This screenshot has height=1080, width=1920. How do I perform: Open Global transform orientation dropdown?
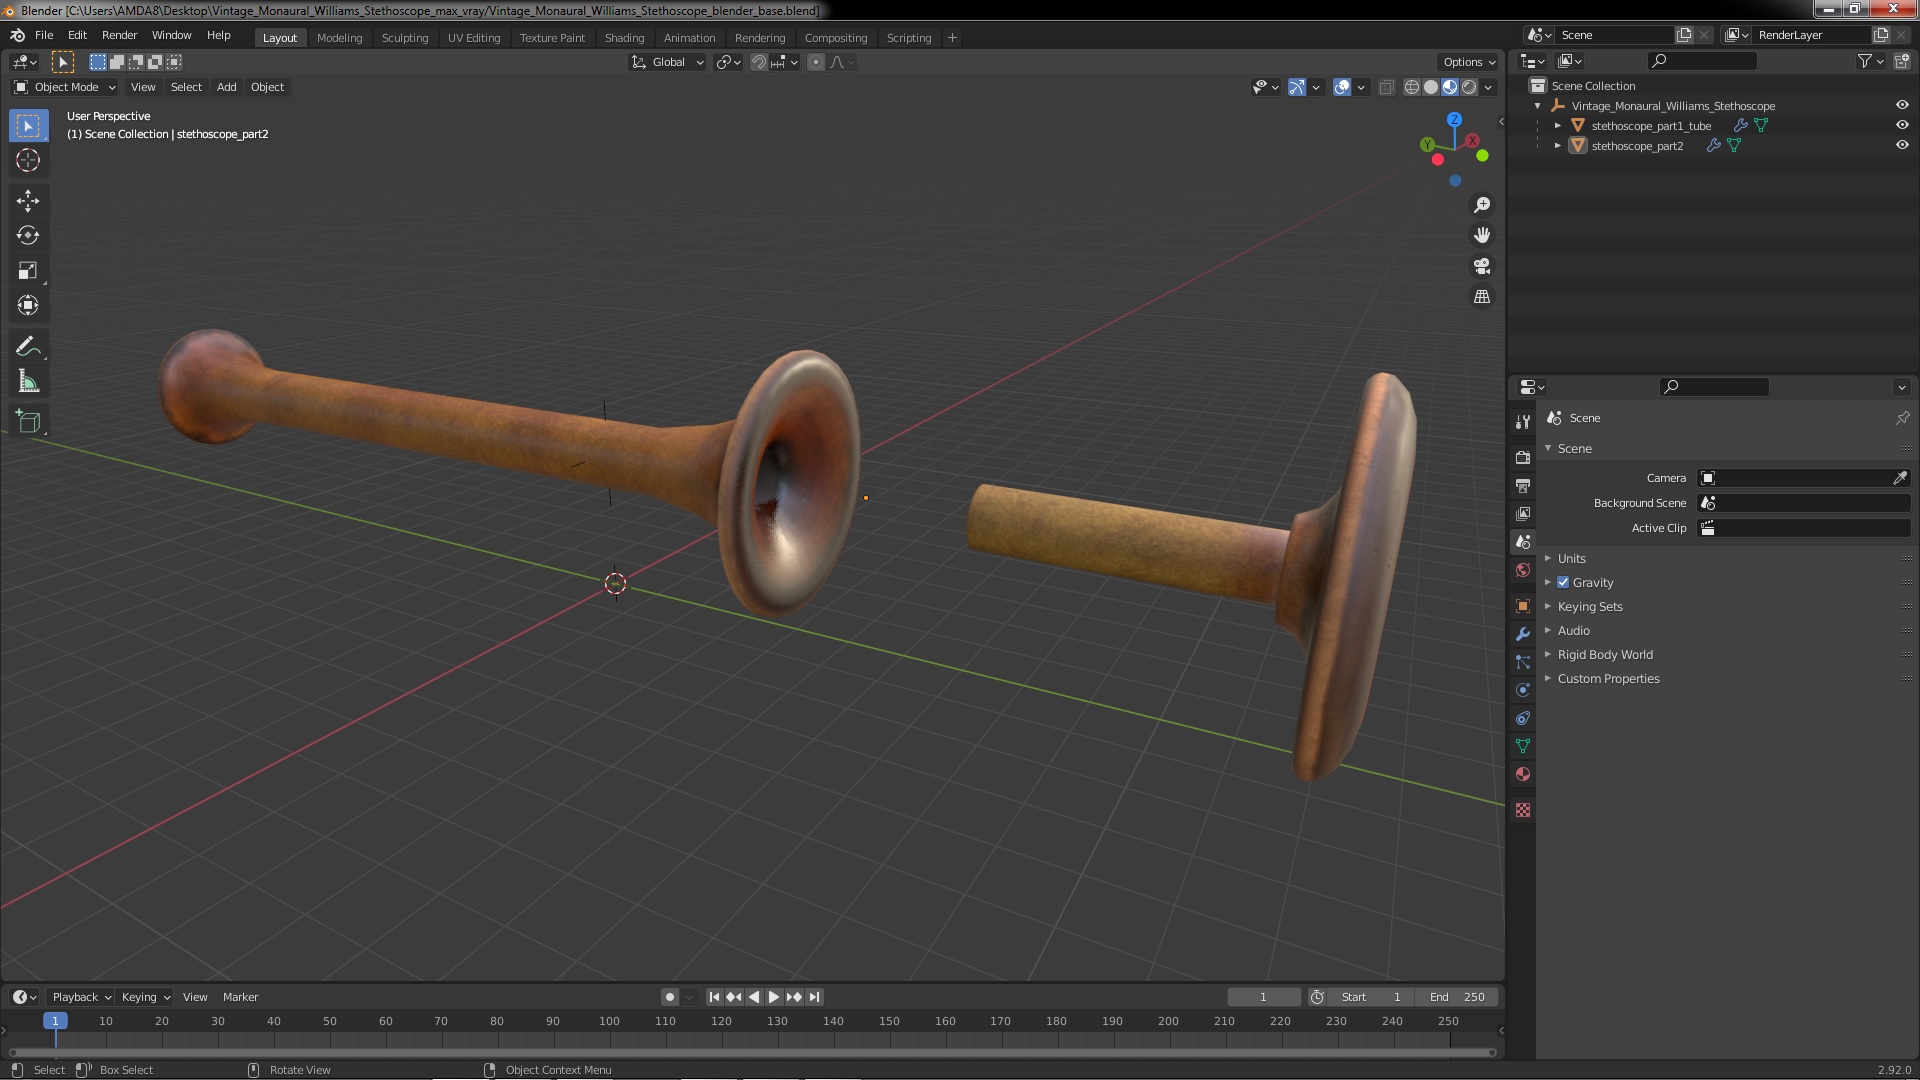pos(667,62)
